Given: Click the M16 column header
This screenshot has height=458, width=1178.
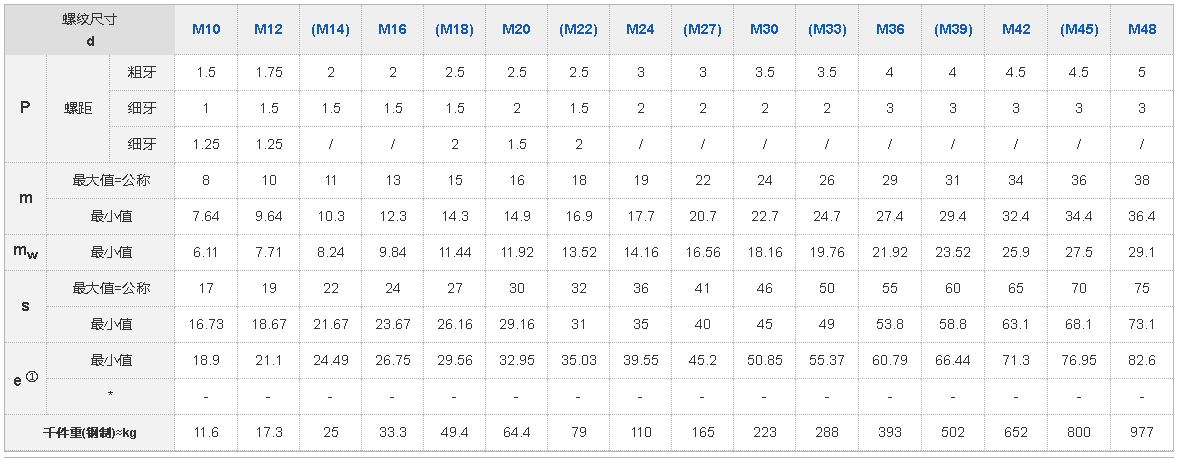Looking at the screenshot, I should (392, 30).
